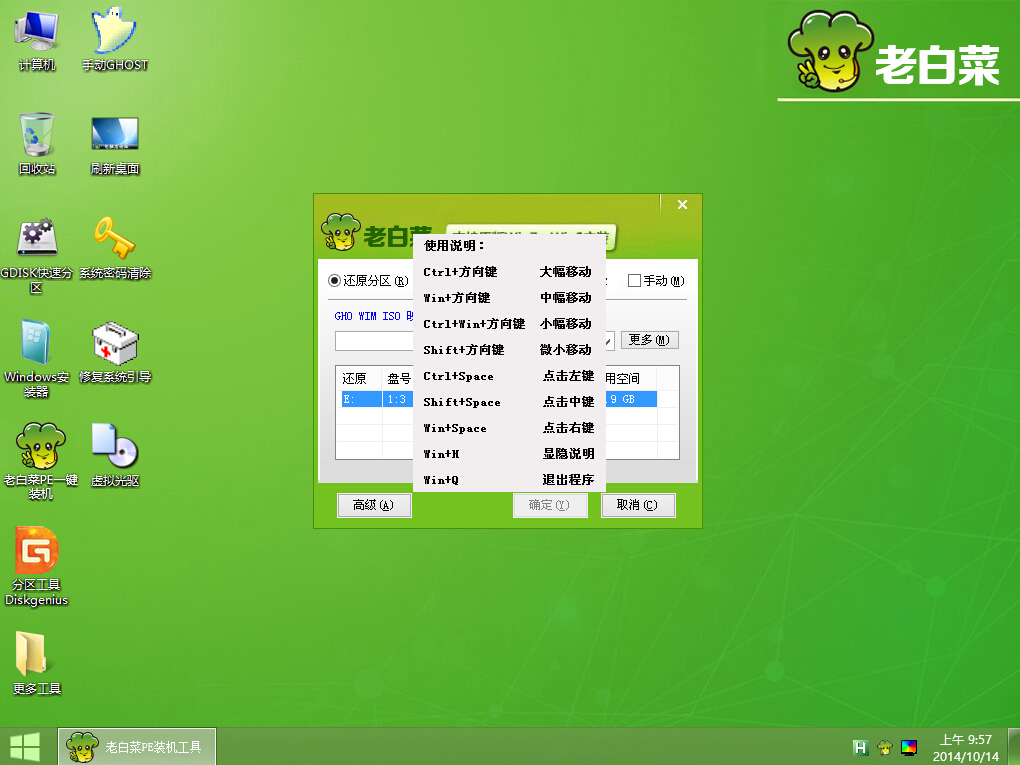Launch the 老白菜PE一键装机 desktop icon
Viewport: 1020px width, 765px height.
pyautogui.click(x=39, y=447)
